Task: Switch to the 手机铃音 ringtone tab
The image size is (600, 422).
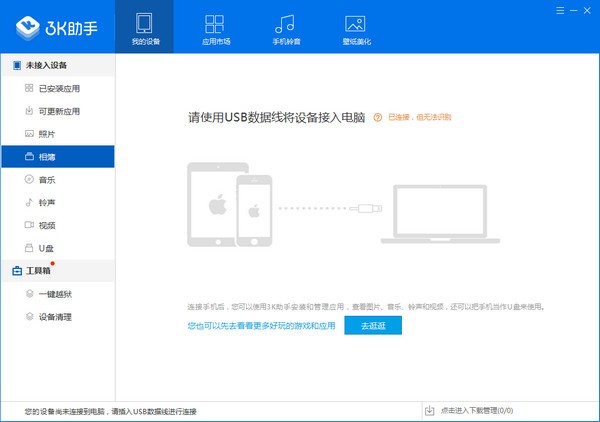Action: pyautogui.click(x=285, y=29)
